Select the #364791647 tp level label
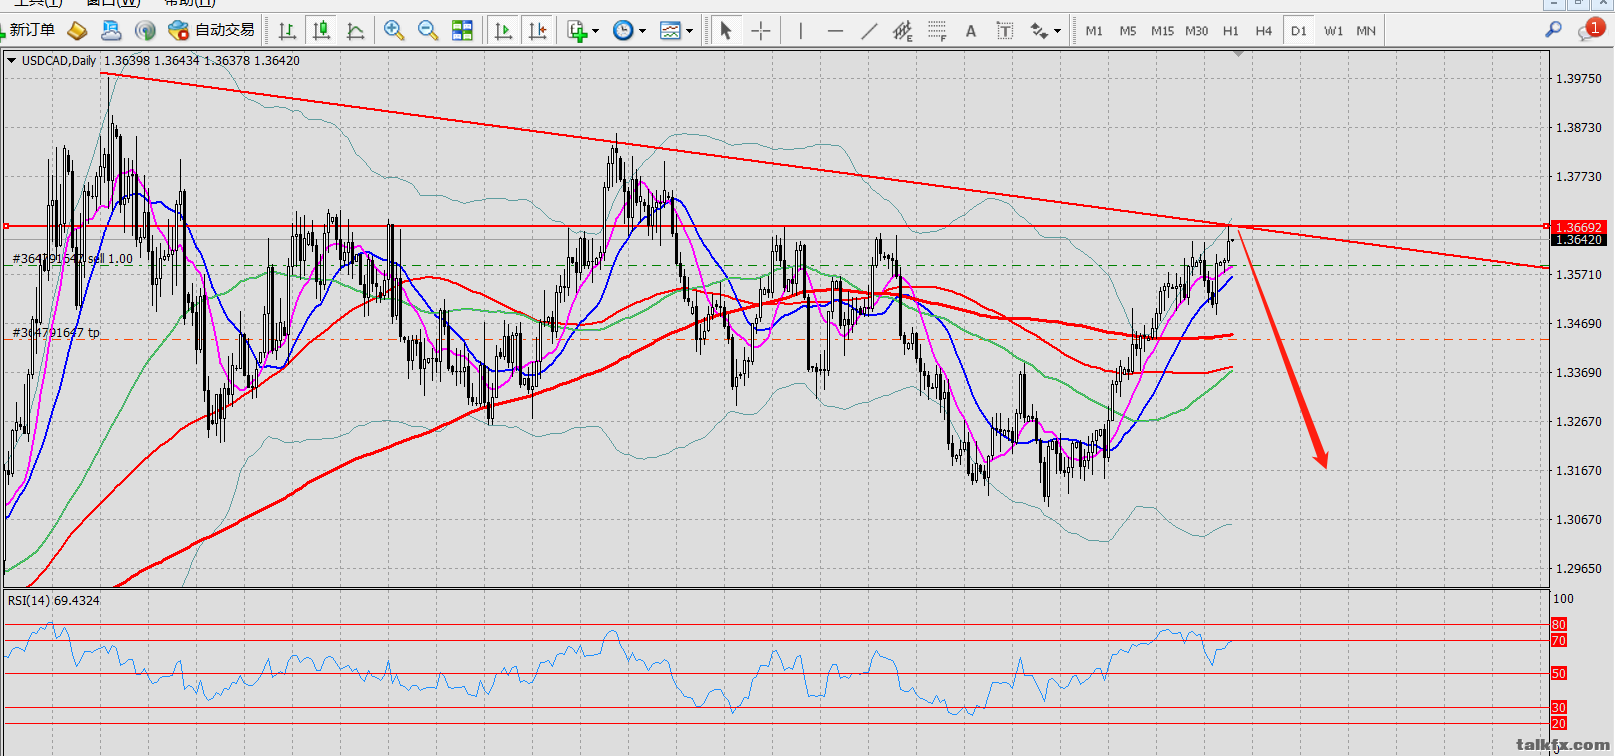The height and width of the screenshot is (756, 1615). pos(56,333)
